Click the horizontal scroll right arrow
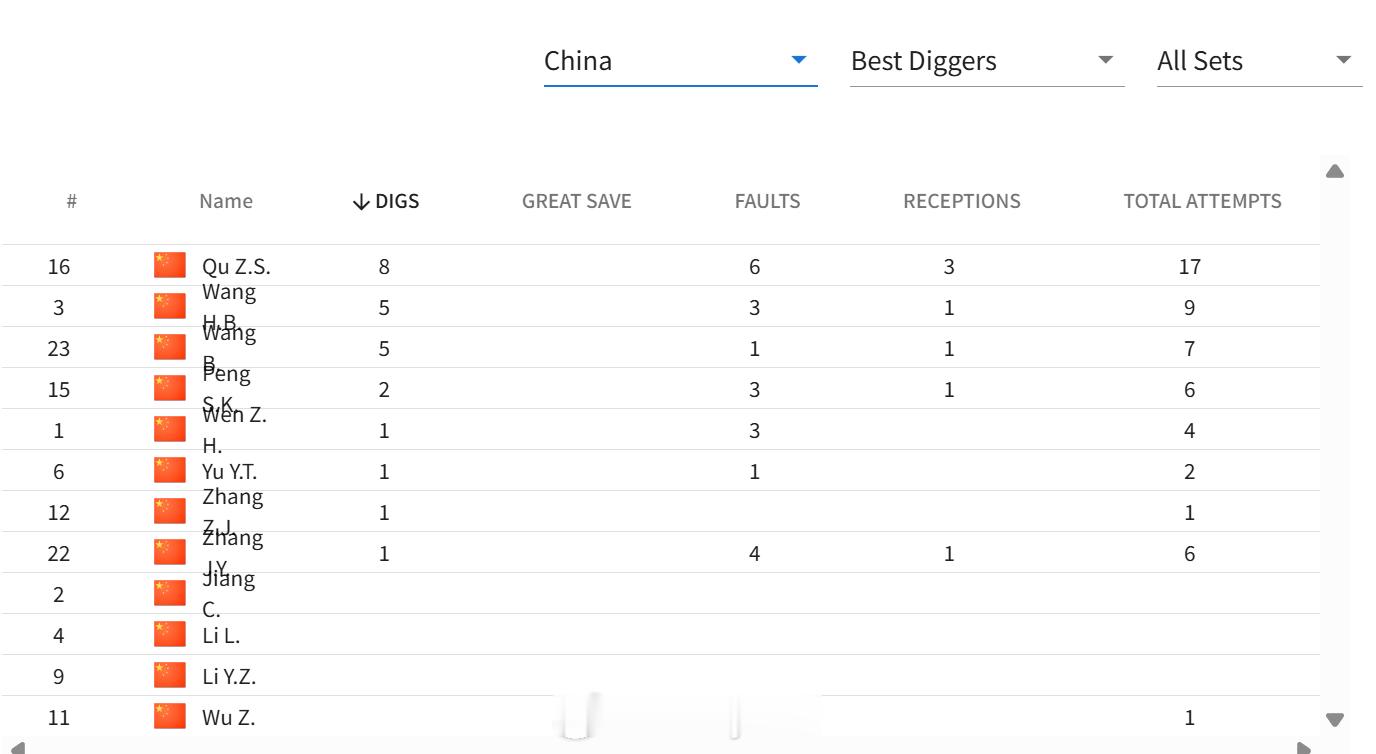This screenshot has width=1376, height=754. coord(1303,747)
